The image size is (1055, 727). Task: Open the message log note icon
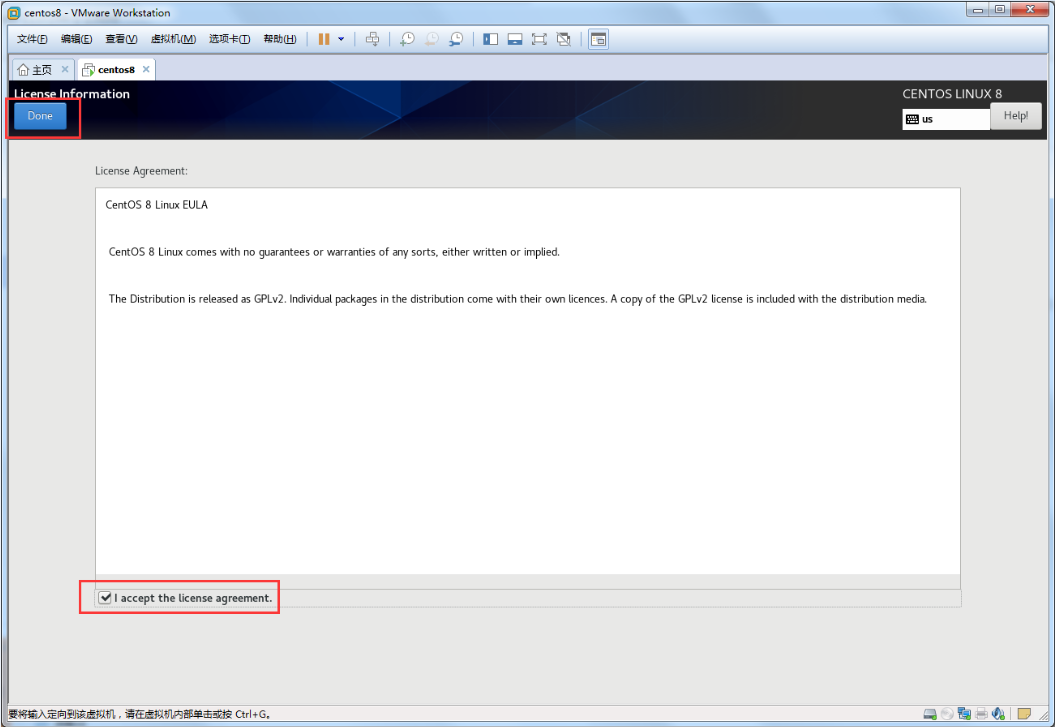[1024, 713]
